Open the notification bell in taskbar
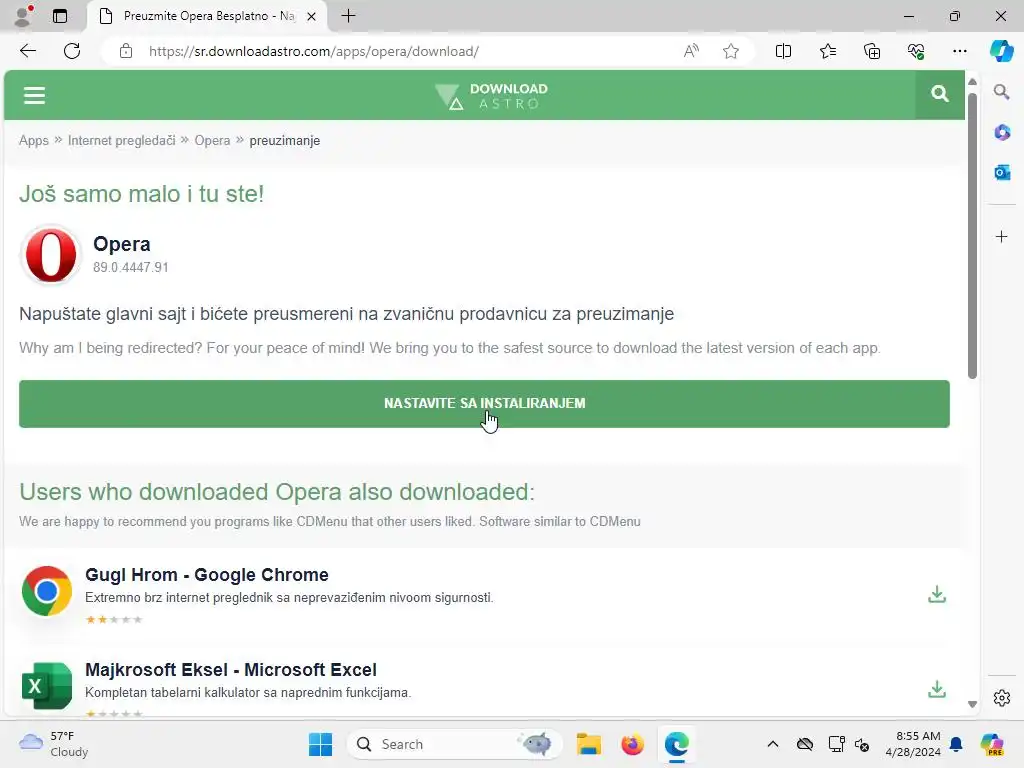This screenshot has width=1024, height=768. [956, 744]
